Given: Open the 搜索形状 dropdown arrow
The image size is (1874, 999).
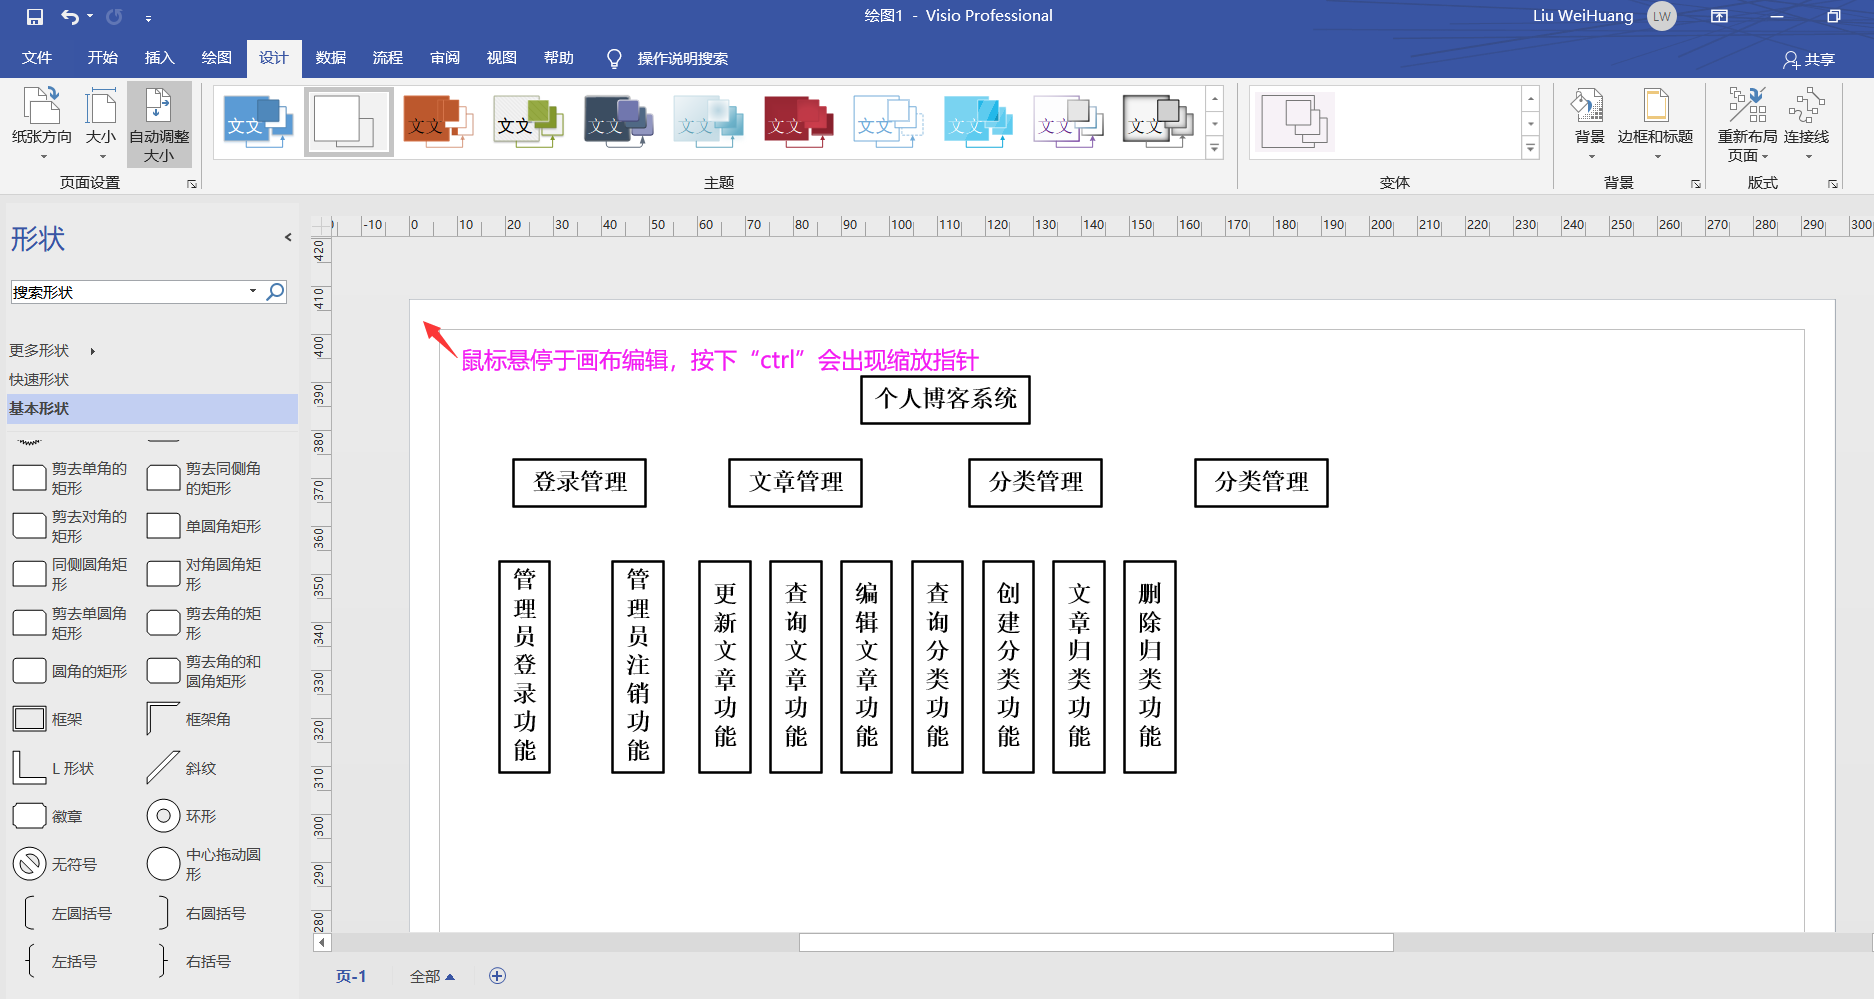Looking at the screenshot, I should (x=252, y=291).
